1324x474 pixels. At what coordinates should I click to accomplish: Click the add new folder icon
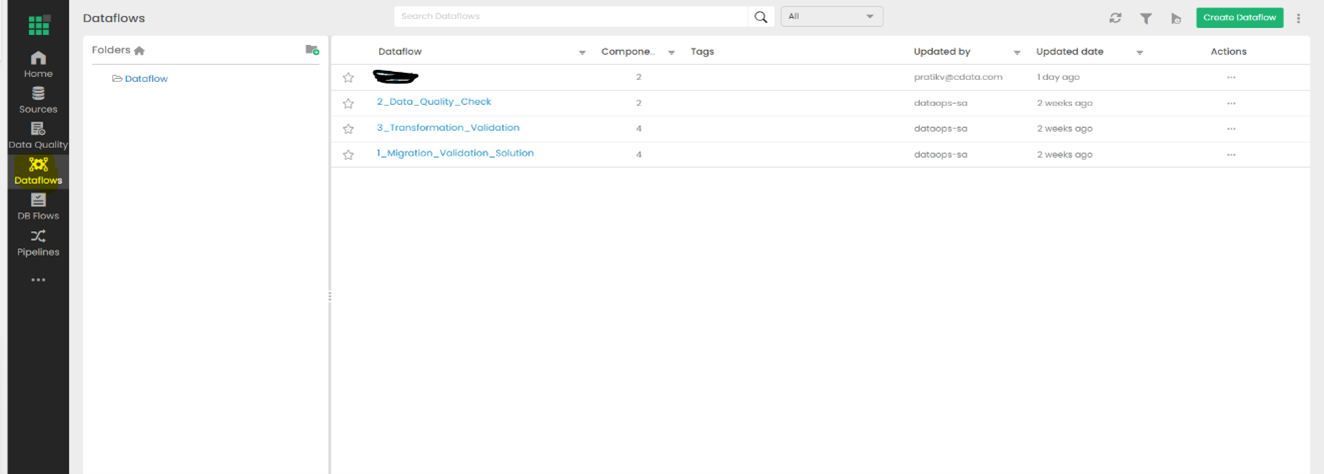[312, 50]
